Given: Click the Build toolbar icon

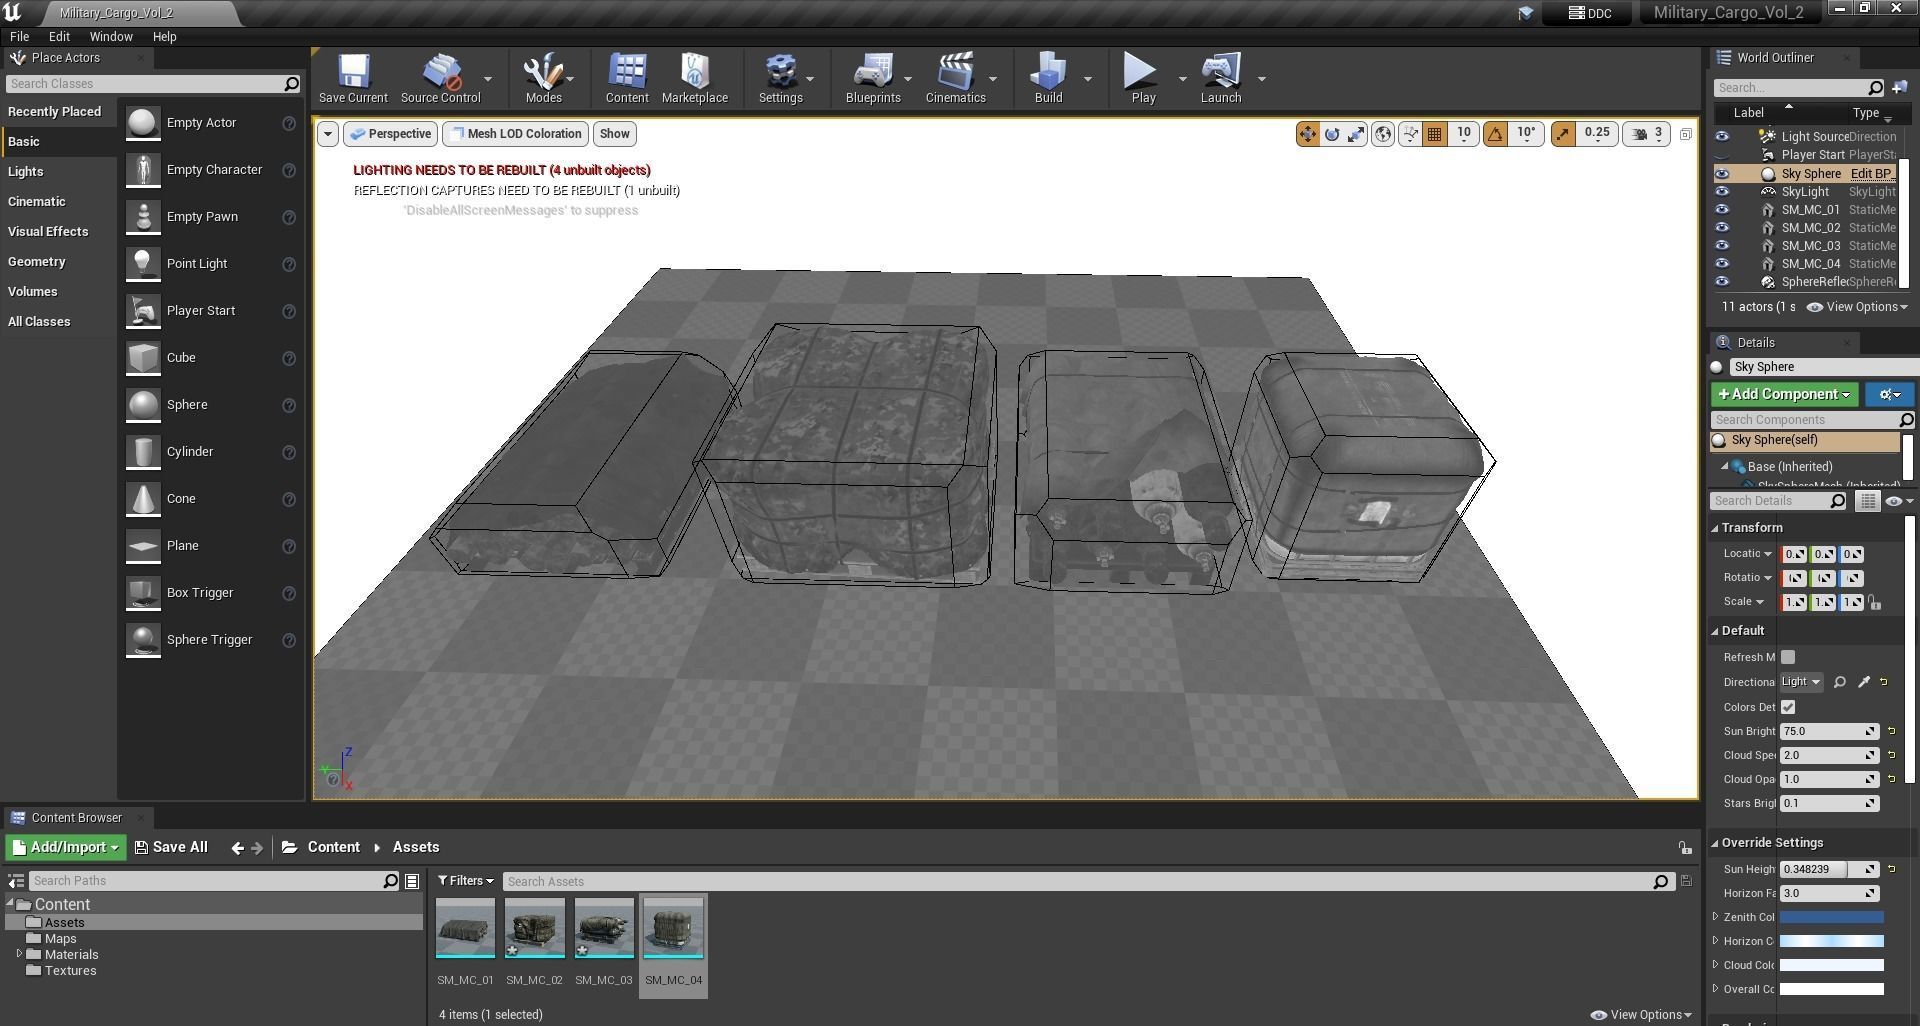Looking at the screenshot, I should 1048,78.
